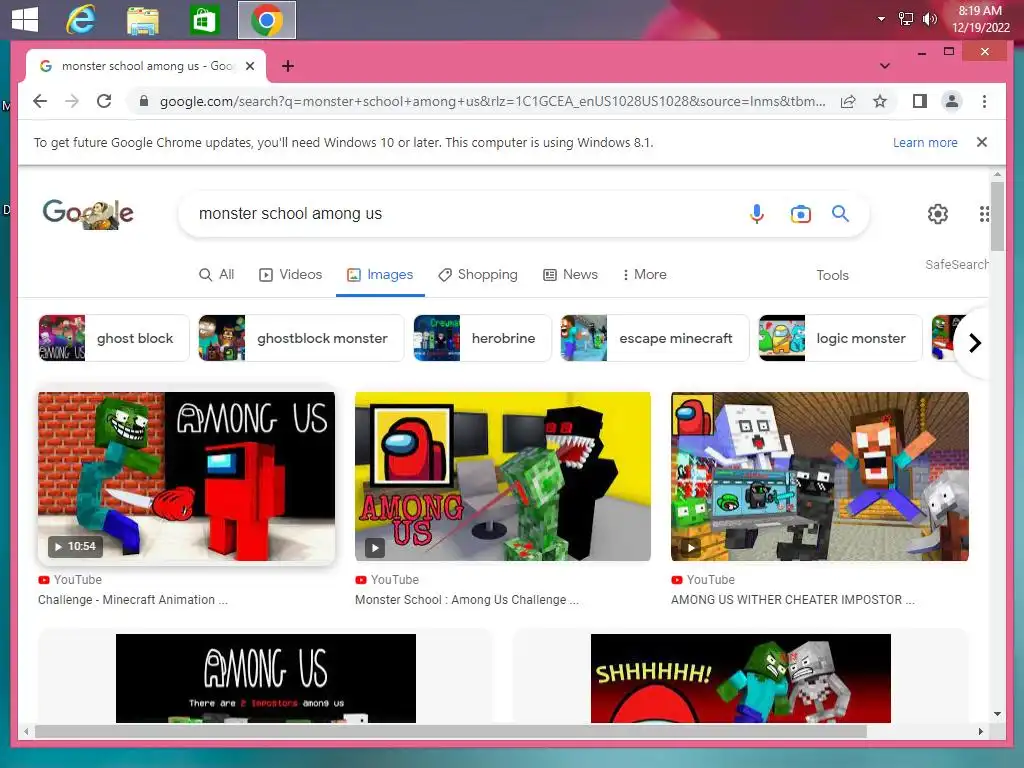The image size is (1024, 768).
Task: Open Monster School : Among Us Challenge link
Action: pos(467,600)
